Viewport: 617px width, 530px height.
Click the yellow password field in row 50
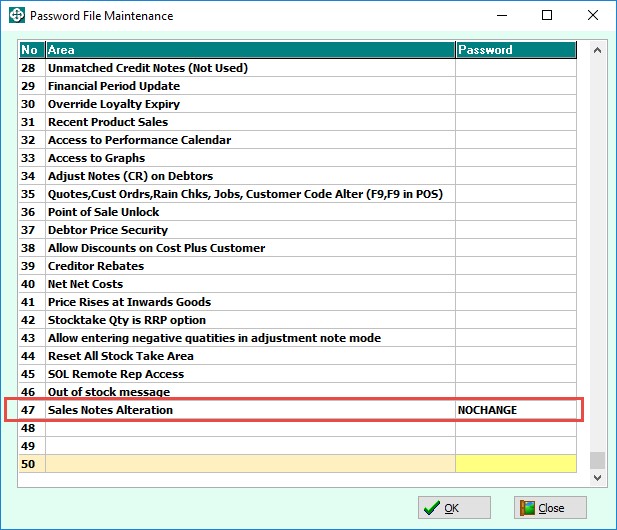coord(516,464)
